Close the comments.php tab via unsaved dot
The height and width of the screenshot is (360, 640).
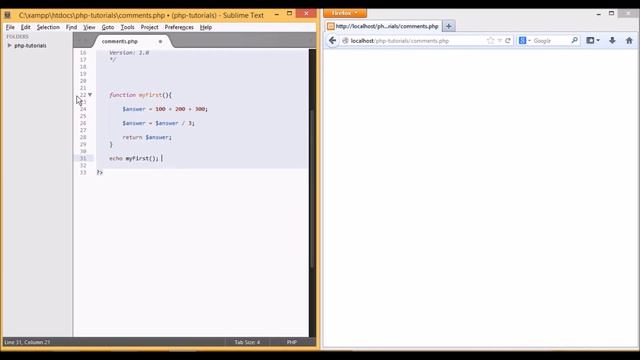[160, 42]
